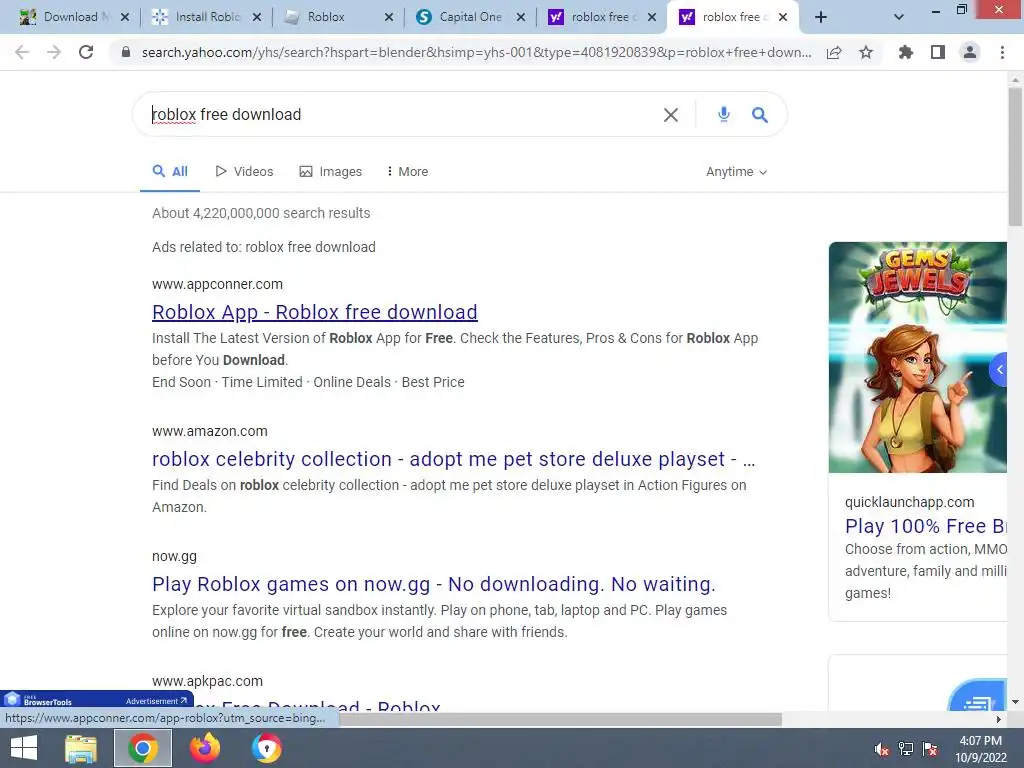Start voice search with microphone icon
1024x768 pixels.
[724, 114]
